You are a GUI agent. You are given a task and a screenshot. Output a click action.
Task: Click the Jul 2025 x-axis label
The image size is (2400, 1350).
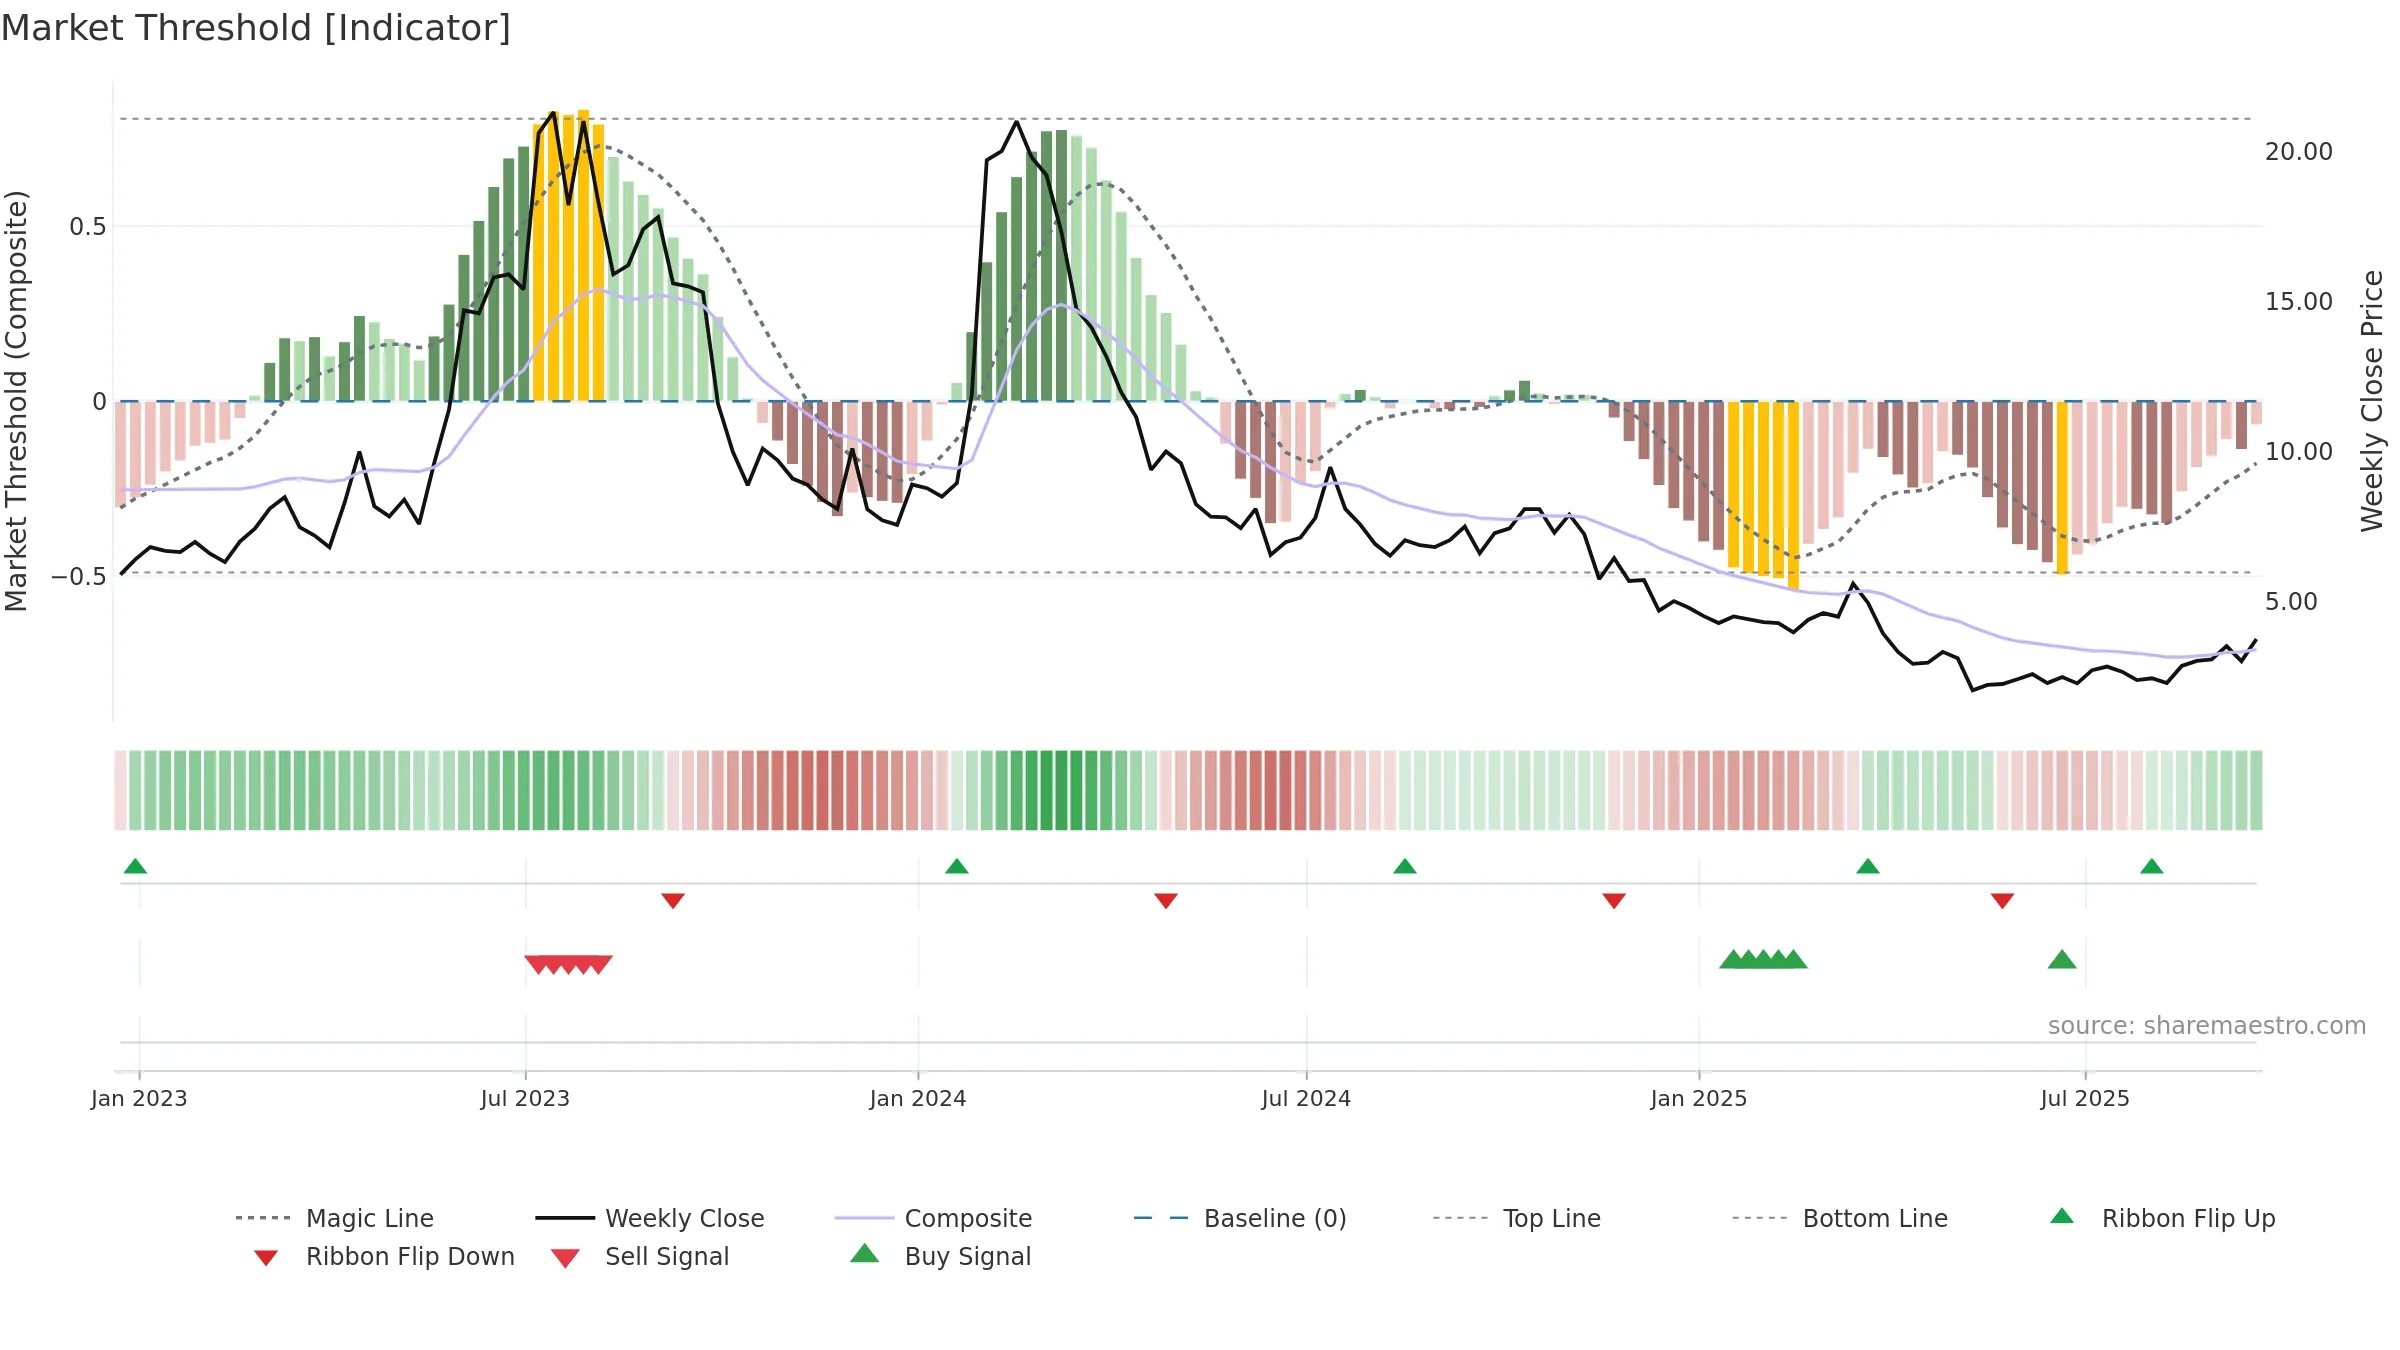pyautogui.click(x=2085, y=1098)
